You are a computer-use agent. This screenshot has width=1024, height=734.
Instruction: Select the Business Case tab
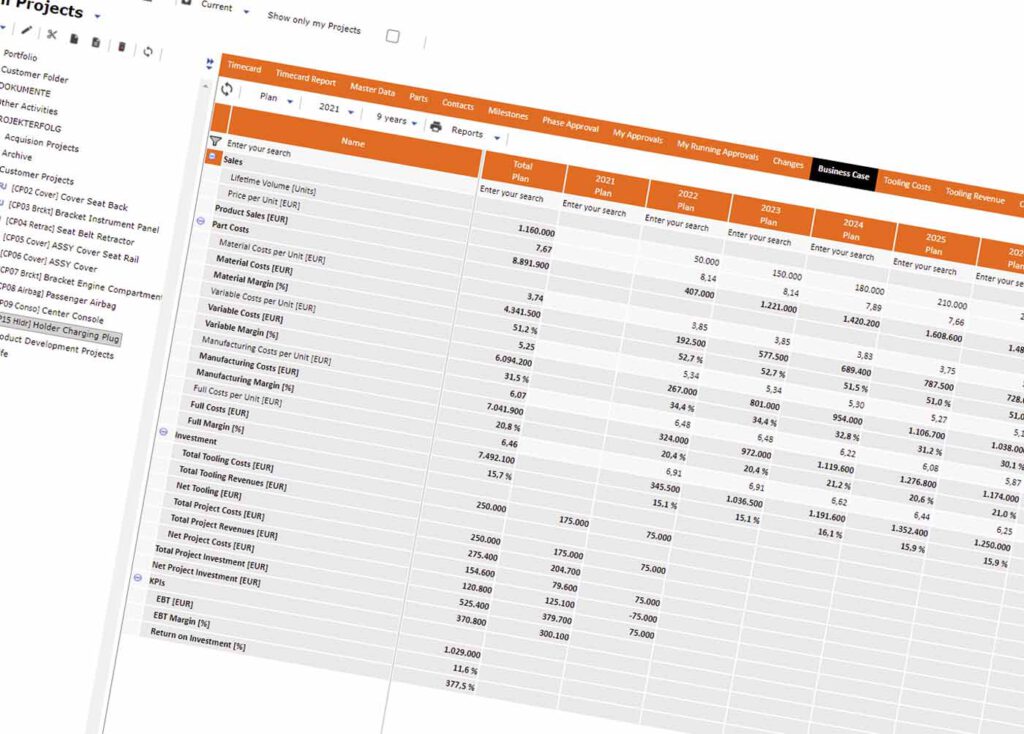click(844, 173)
